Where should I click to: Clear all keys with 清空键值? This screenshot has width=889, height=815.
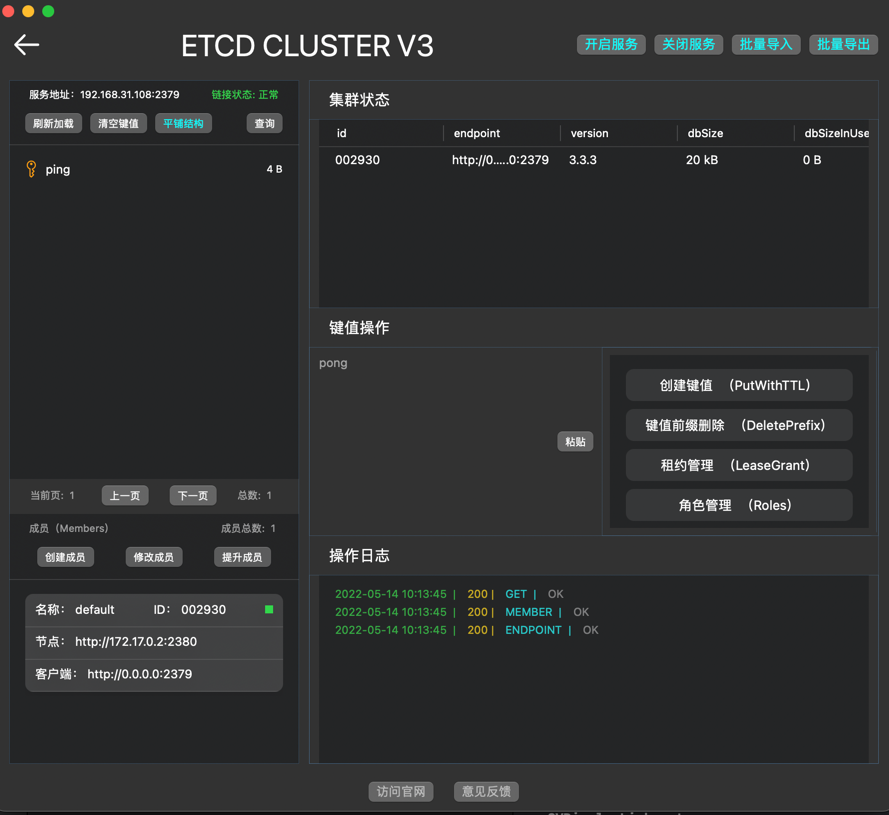[x=116, y=122]
